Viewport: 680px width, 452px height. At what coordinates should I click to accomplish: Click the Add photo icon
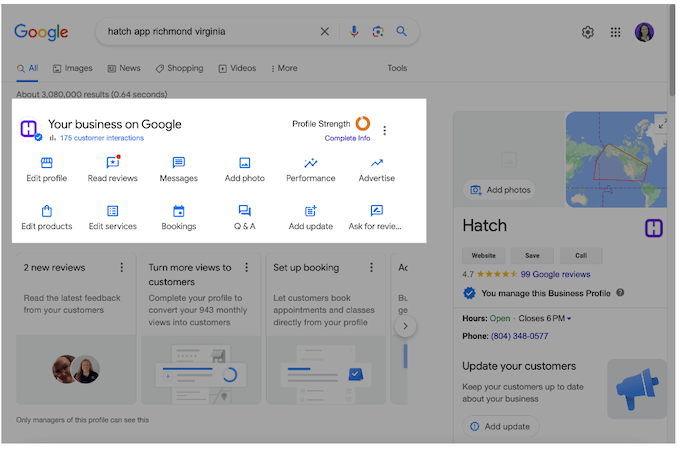pos(244,163)
